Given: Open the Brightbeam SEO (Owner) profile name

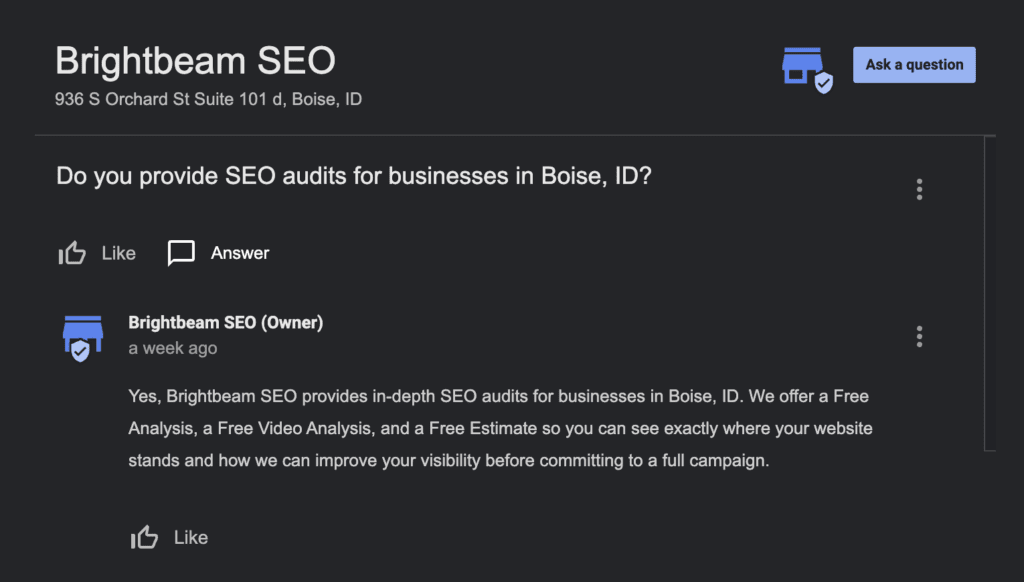Looking at the screenshot, I should [226, 322].
